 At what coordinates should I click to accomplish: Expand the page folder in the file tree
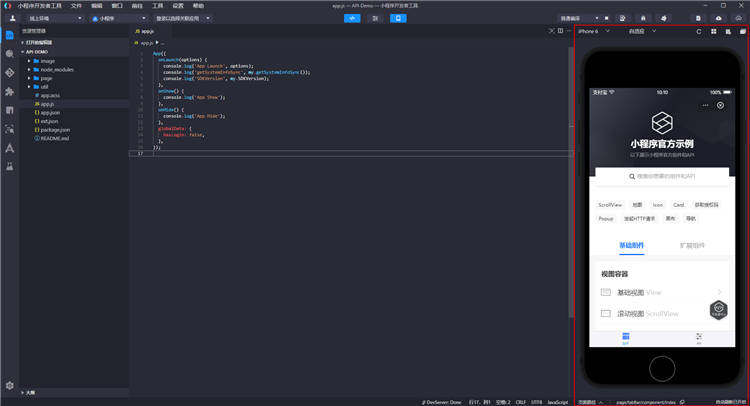(x=46, y=78)
